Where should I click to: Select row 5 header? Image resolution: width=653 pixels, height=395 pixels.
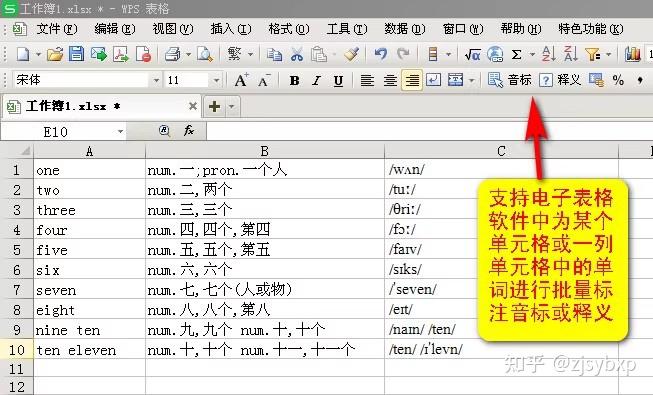[17, 250]
